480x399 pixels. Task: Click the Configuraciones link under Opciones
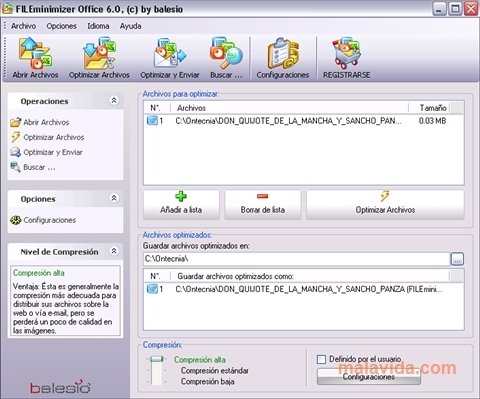(50, 220)
